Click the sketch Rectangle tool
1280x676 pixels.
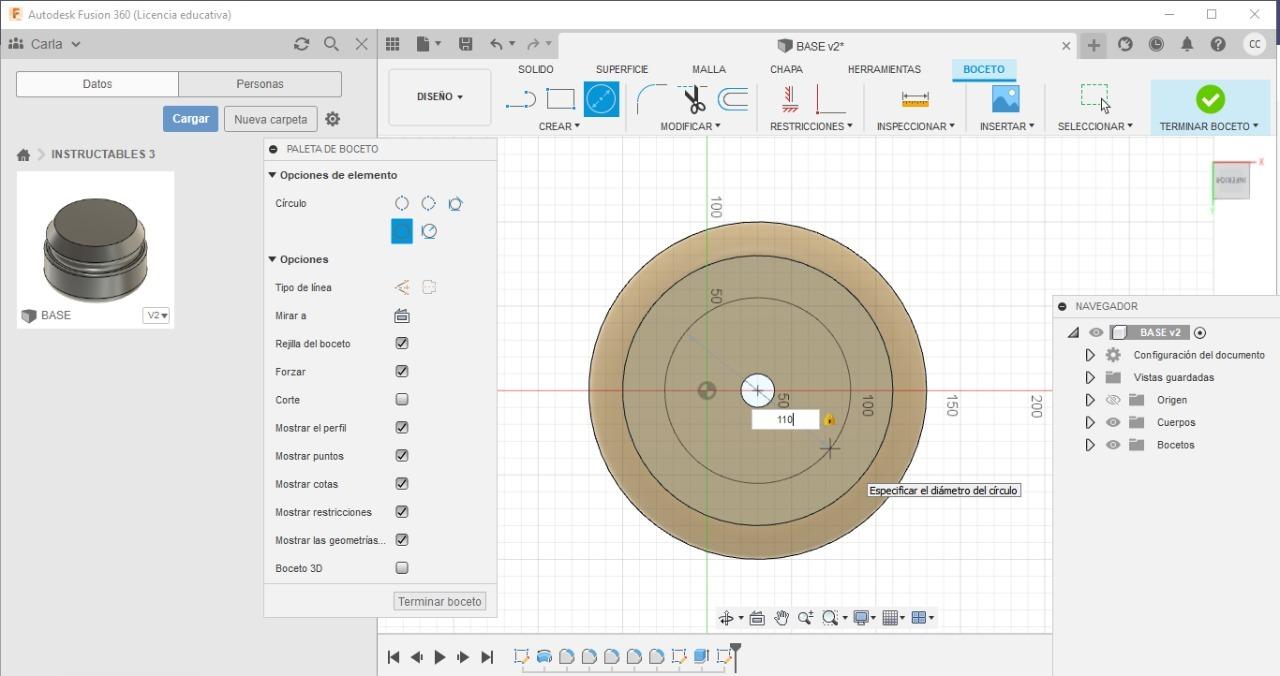pyautogui.click(x=560, y=99)
